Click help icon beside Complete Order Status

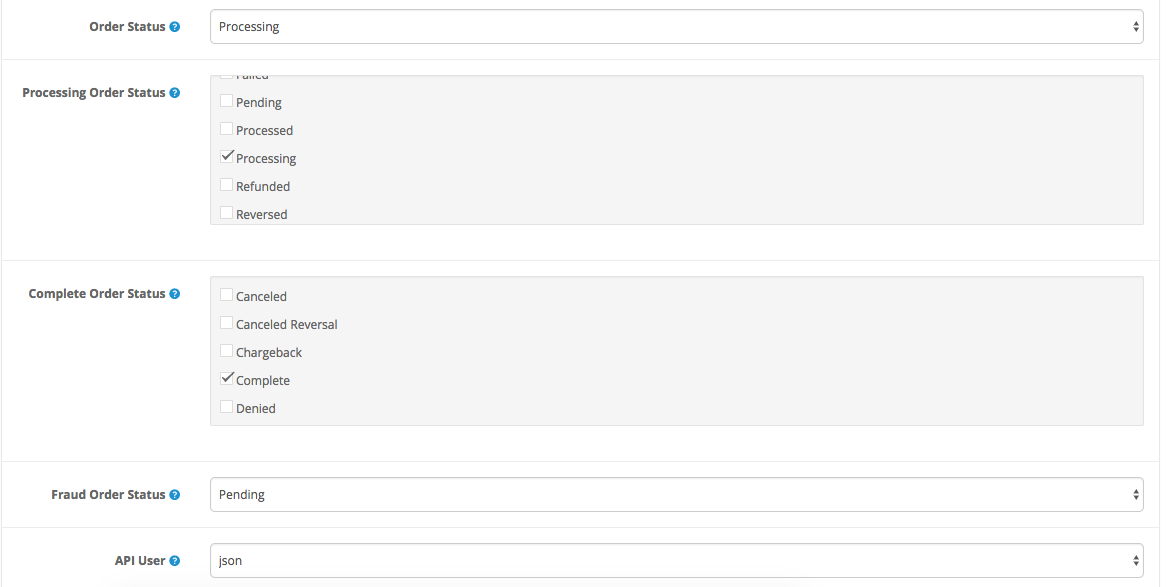pyautogui.click(x=175, y=294)
